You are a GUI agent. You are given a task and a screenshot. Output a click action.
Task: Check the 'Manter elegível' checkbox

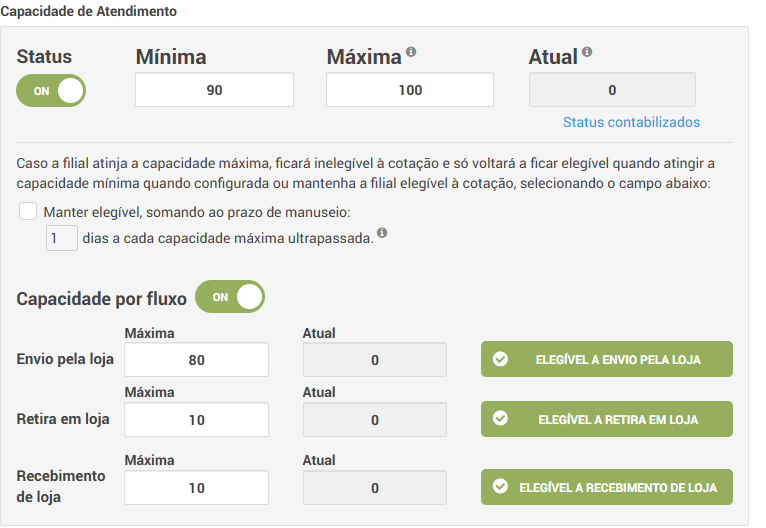[28, 212]
